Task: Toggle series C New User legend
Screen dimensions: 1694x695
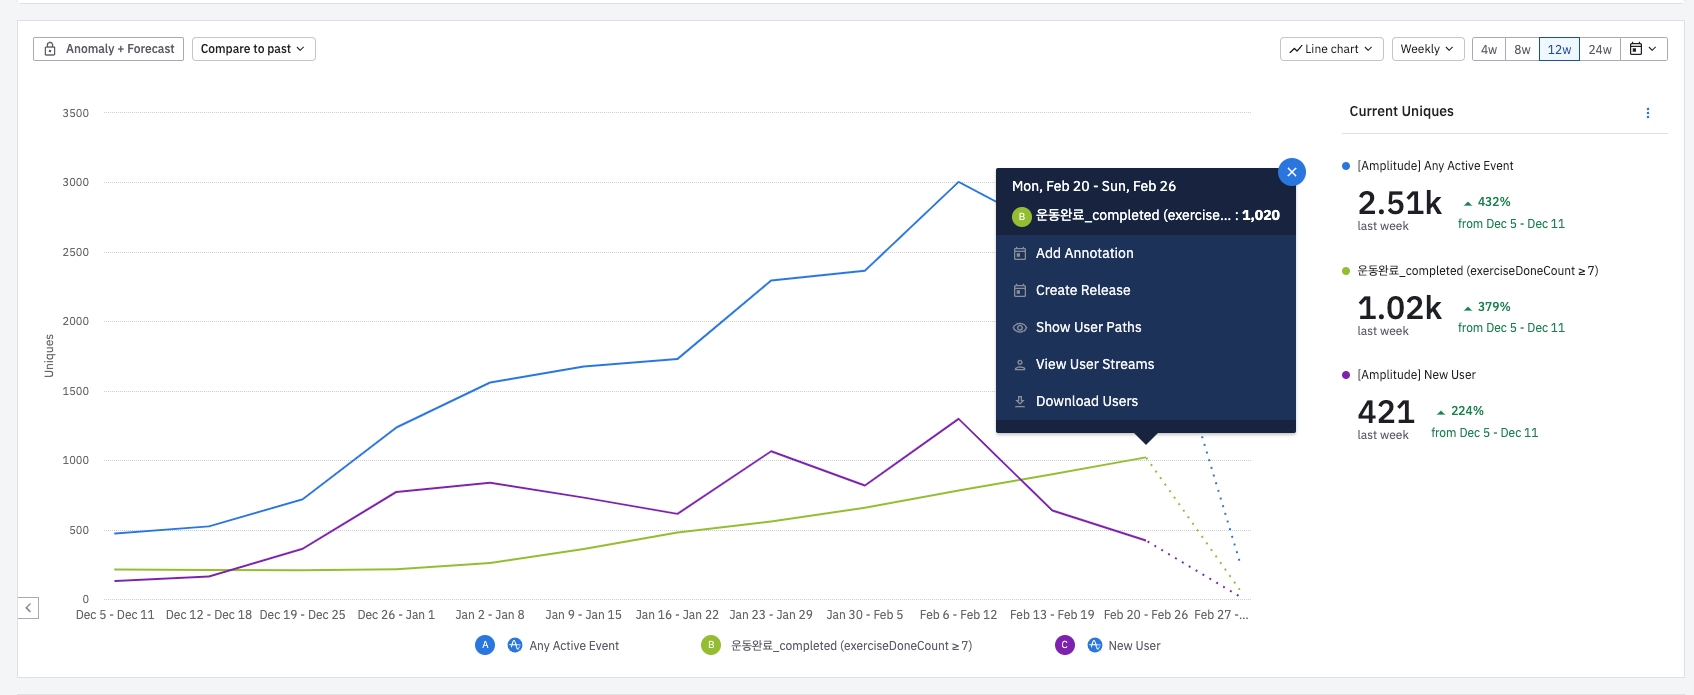Action: coord(1065,646)
